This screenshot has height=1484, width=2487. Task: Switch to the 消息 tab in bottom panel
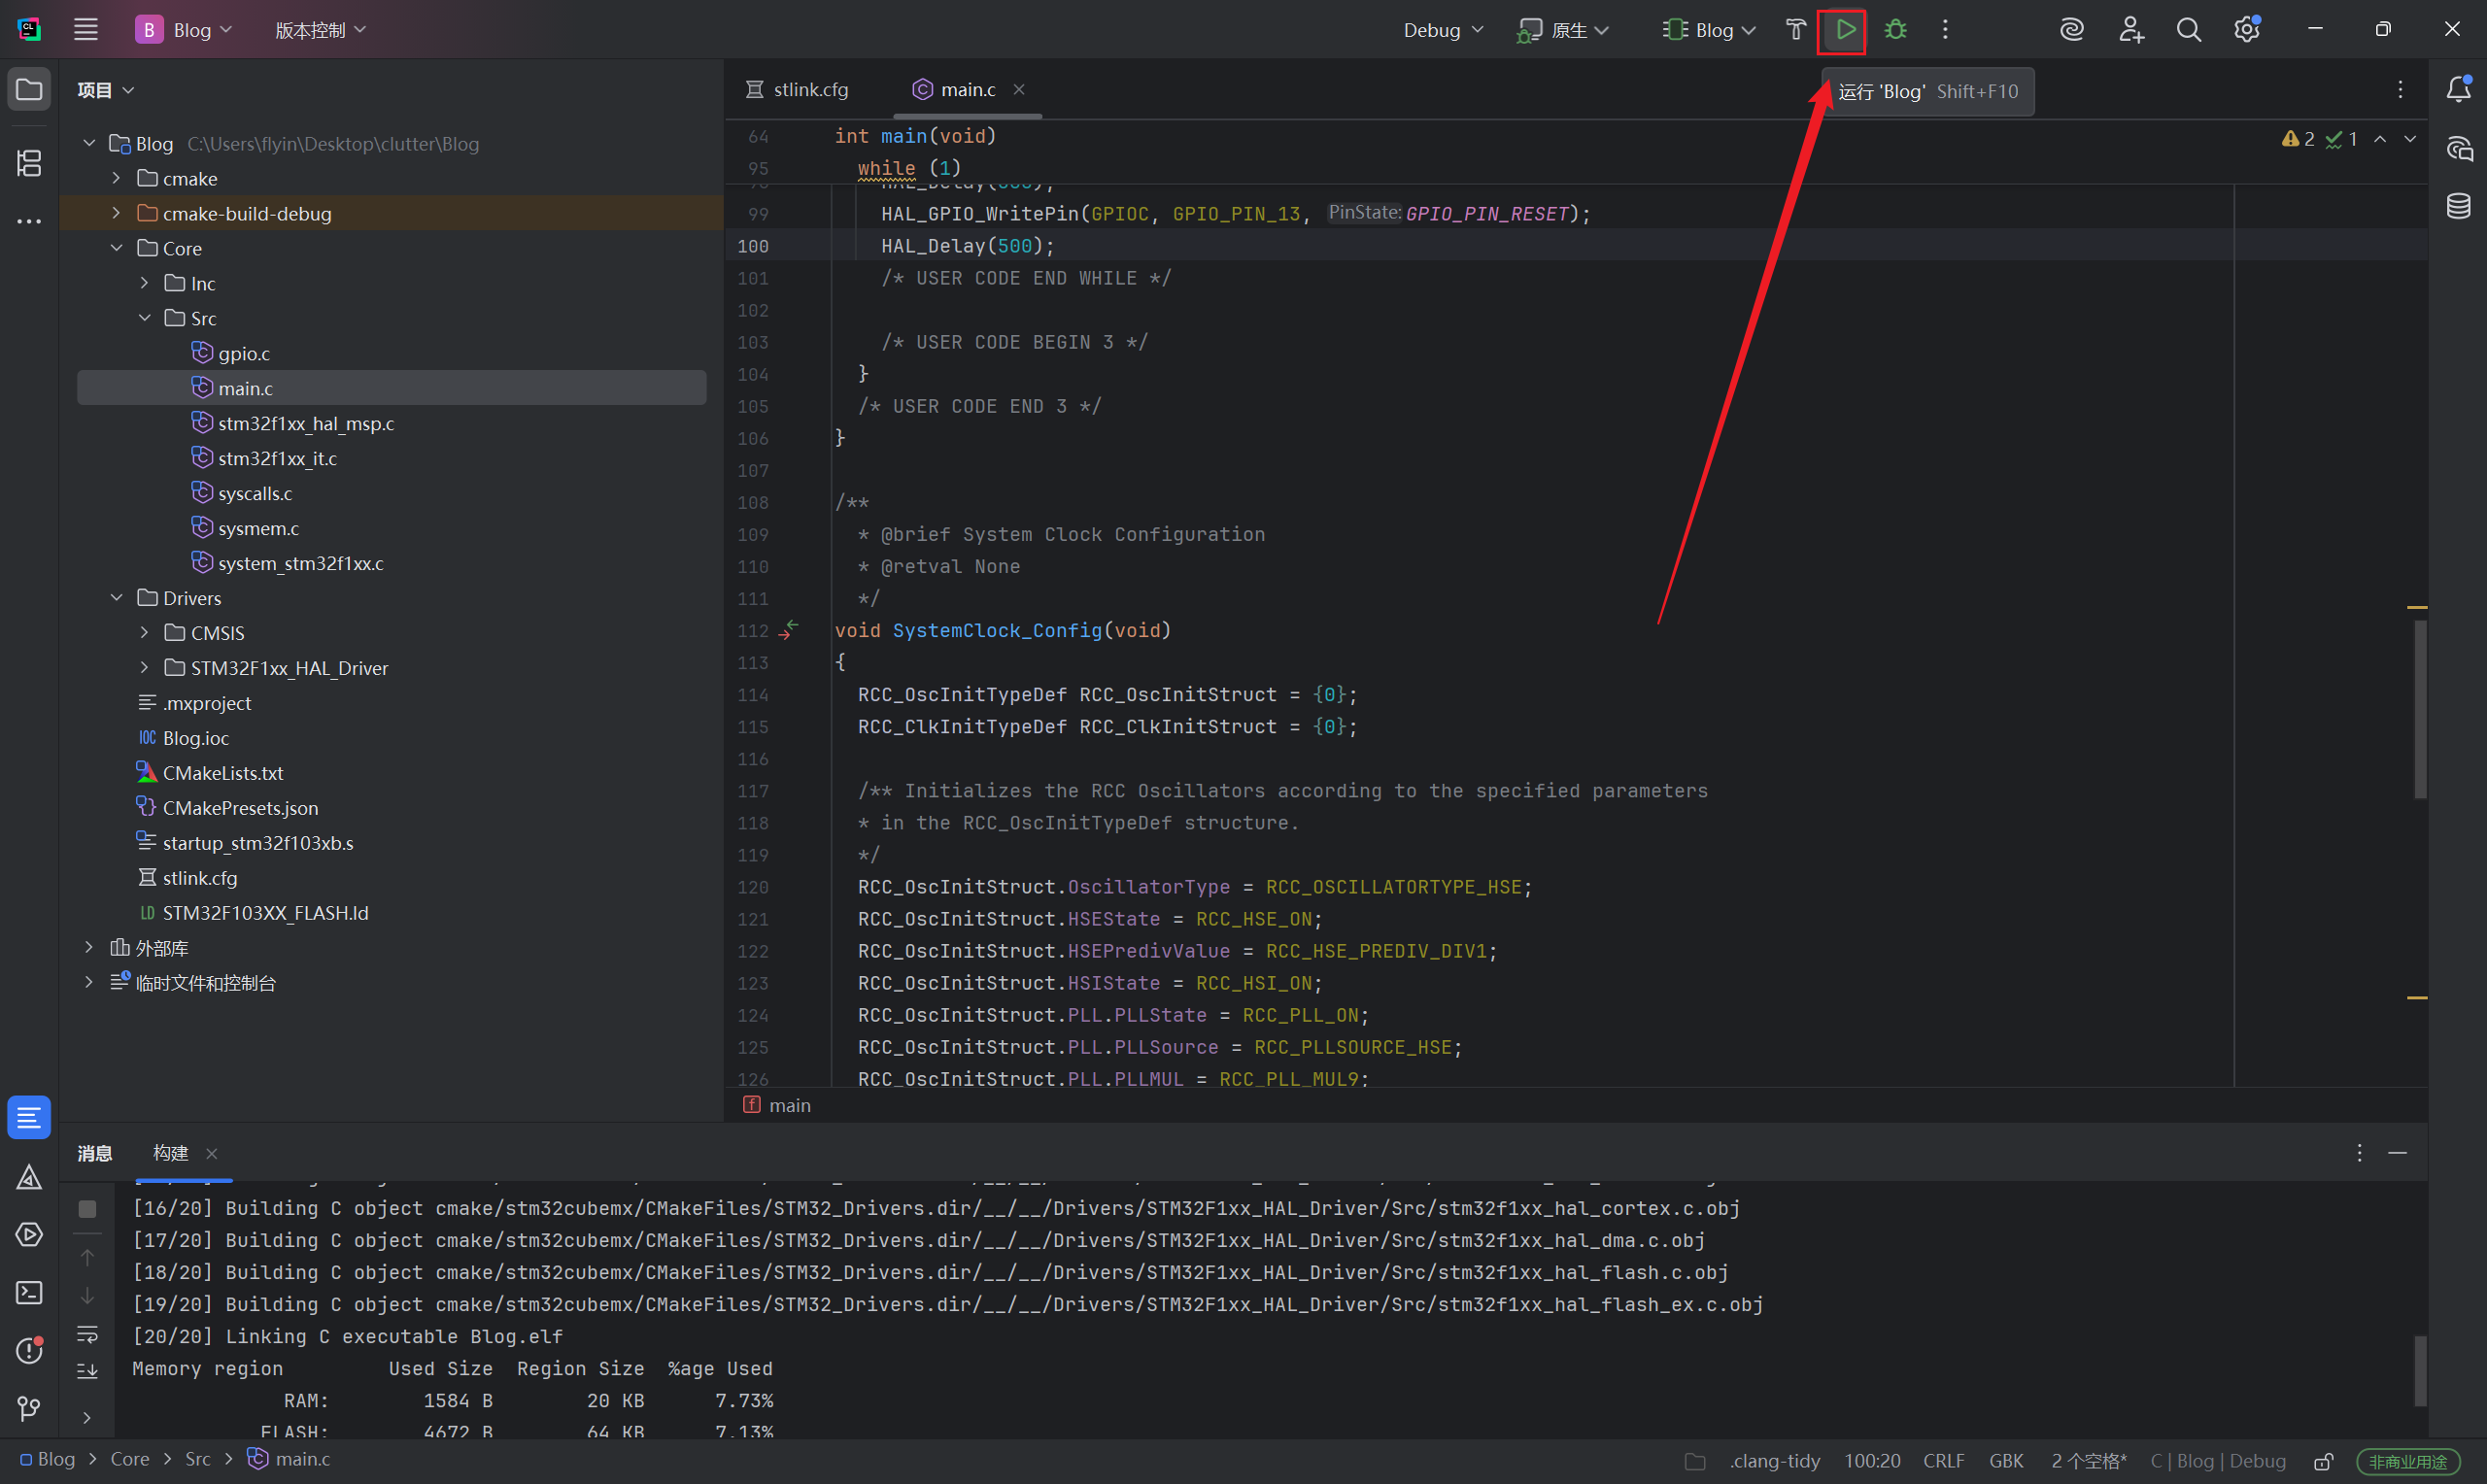point(95,1153)
